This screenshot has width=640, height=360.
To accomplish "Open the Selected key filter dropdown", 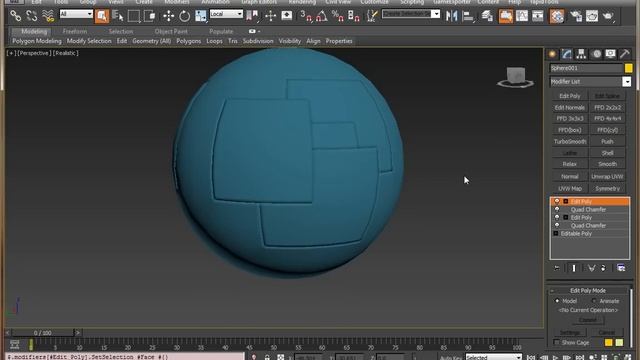I will click(x=493, y=357).
